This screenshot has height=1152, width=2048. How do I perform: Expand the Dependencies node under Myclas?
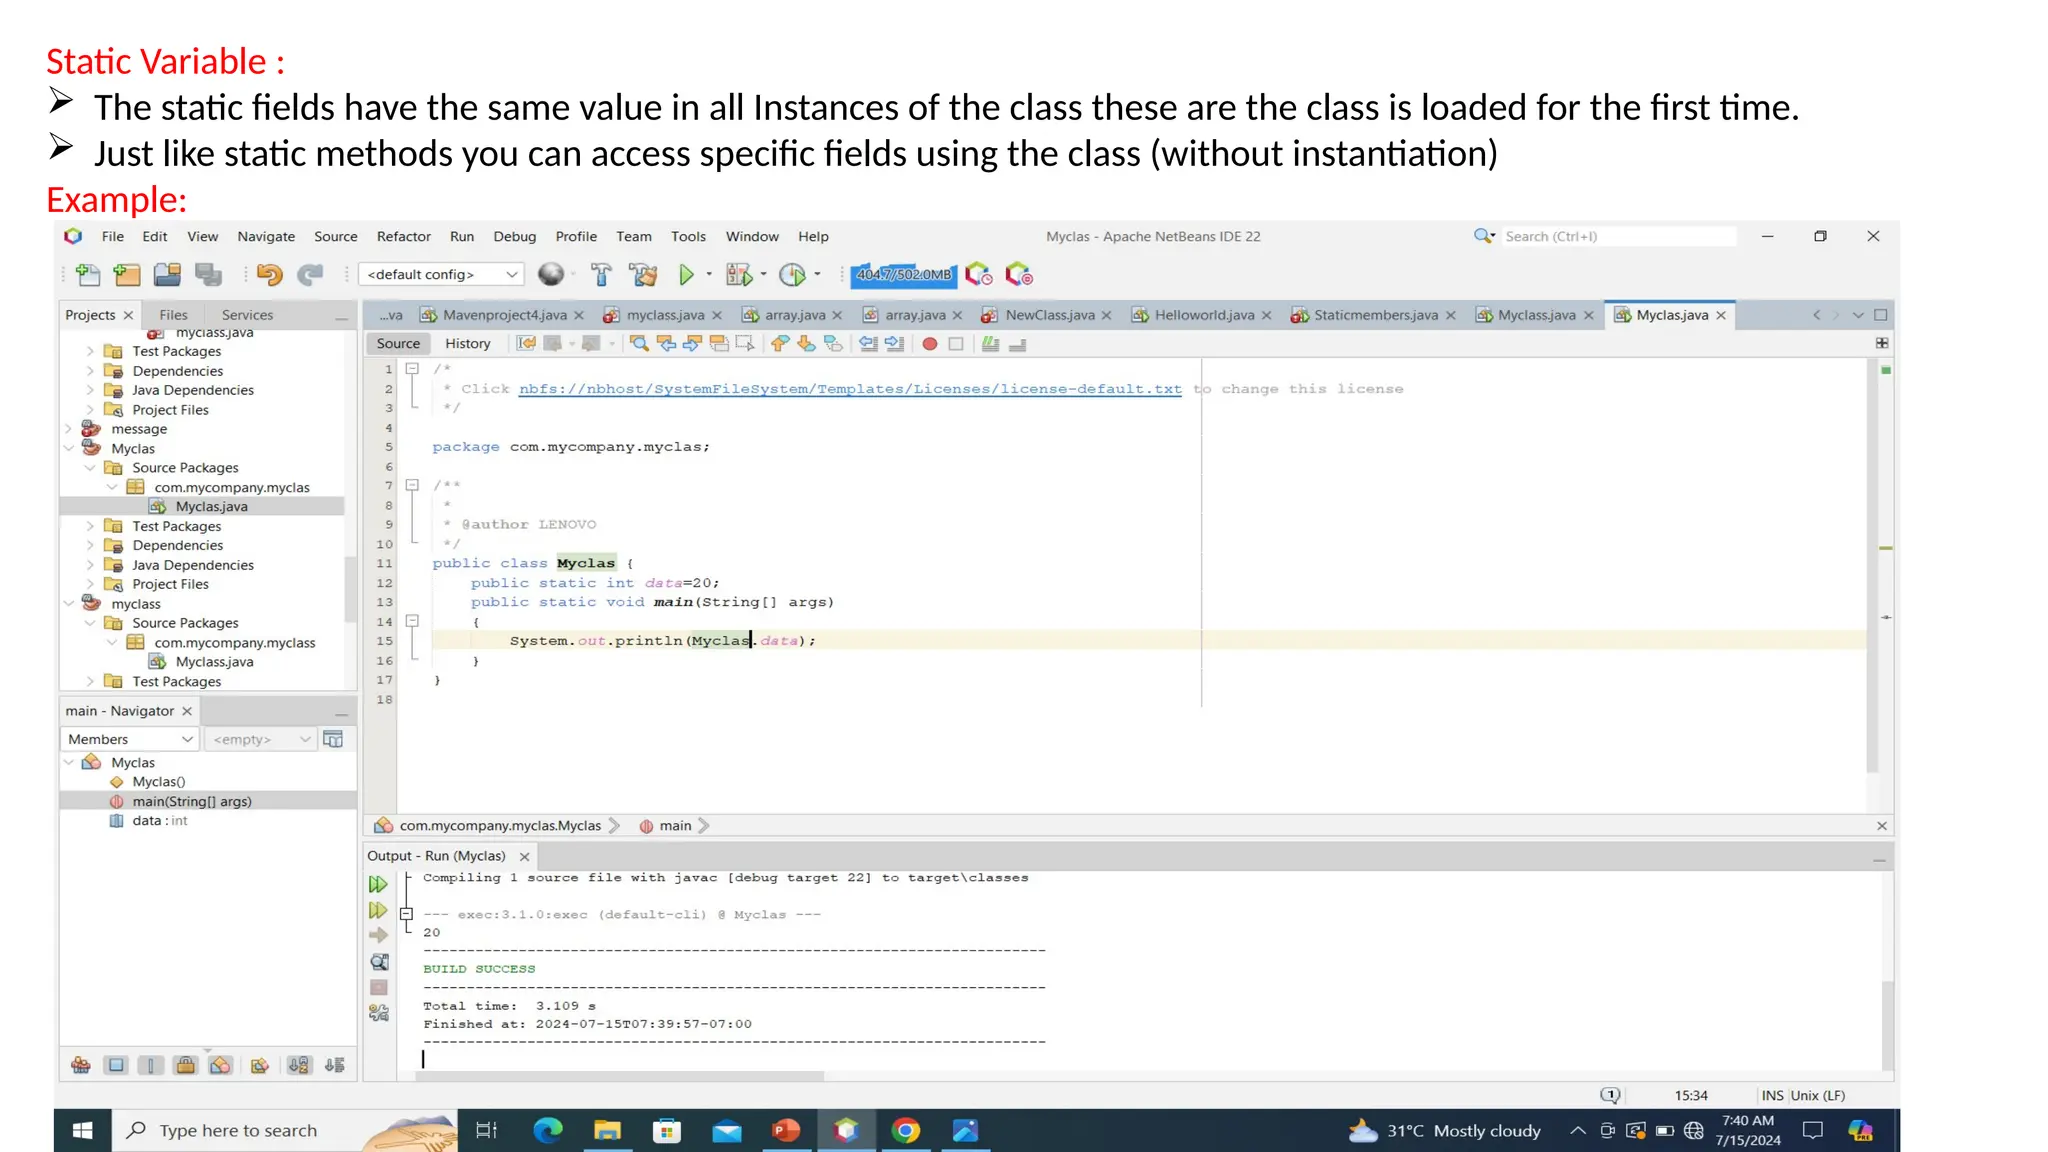[90, 546]
